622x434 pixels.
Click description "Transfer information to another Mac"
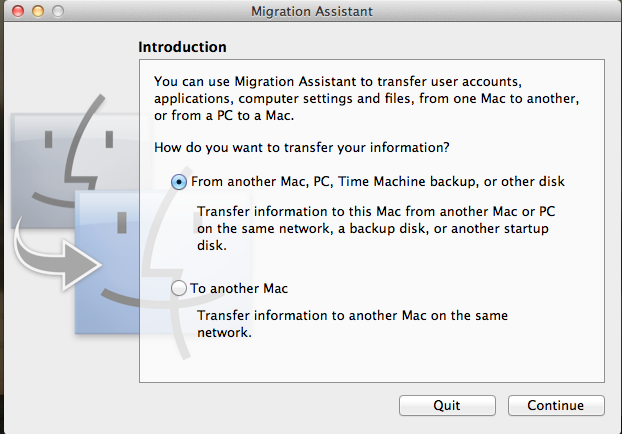352,324
